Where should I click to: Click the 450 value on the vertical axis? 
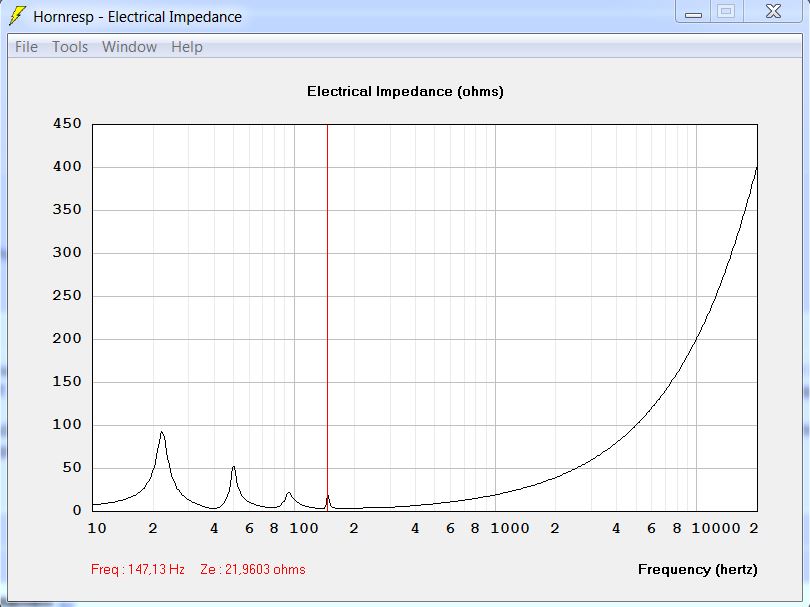(67, 123)
